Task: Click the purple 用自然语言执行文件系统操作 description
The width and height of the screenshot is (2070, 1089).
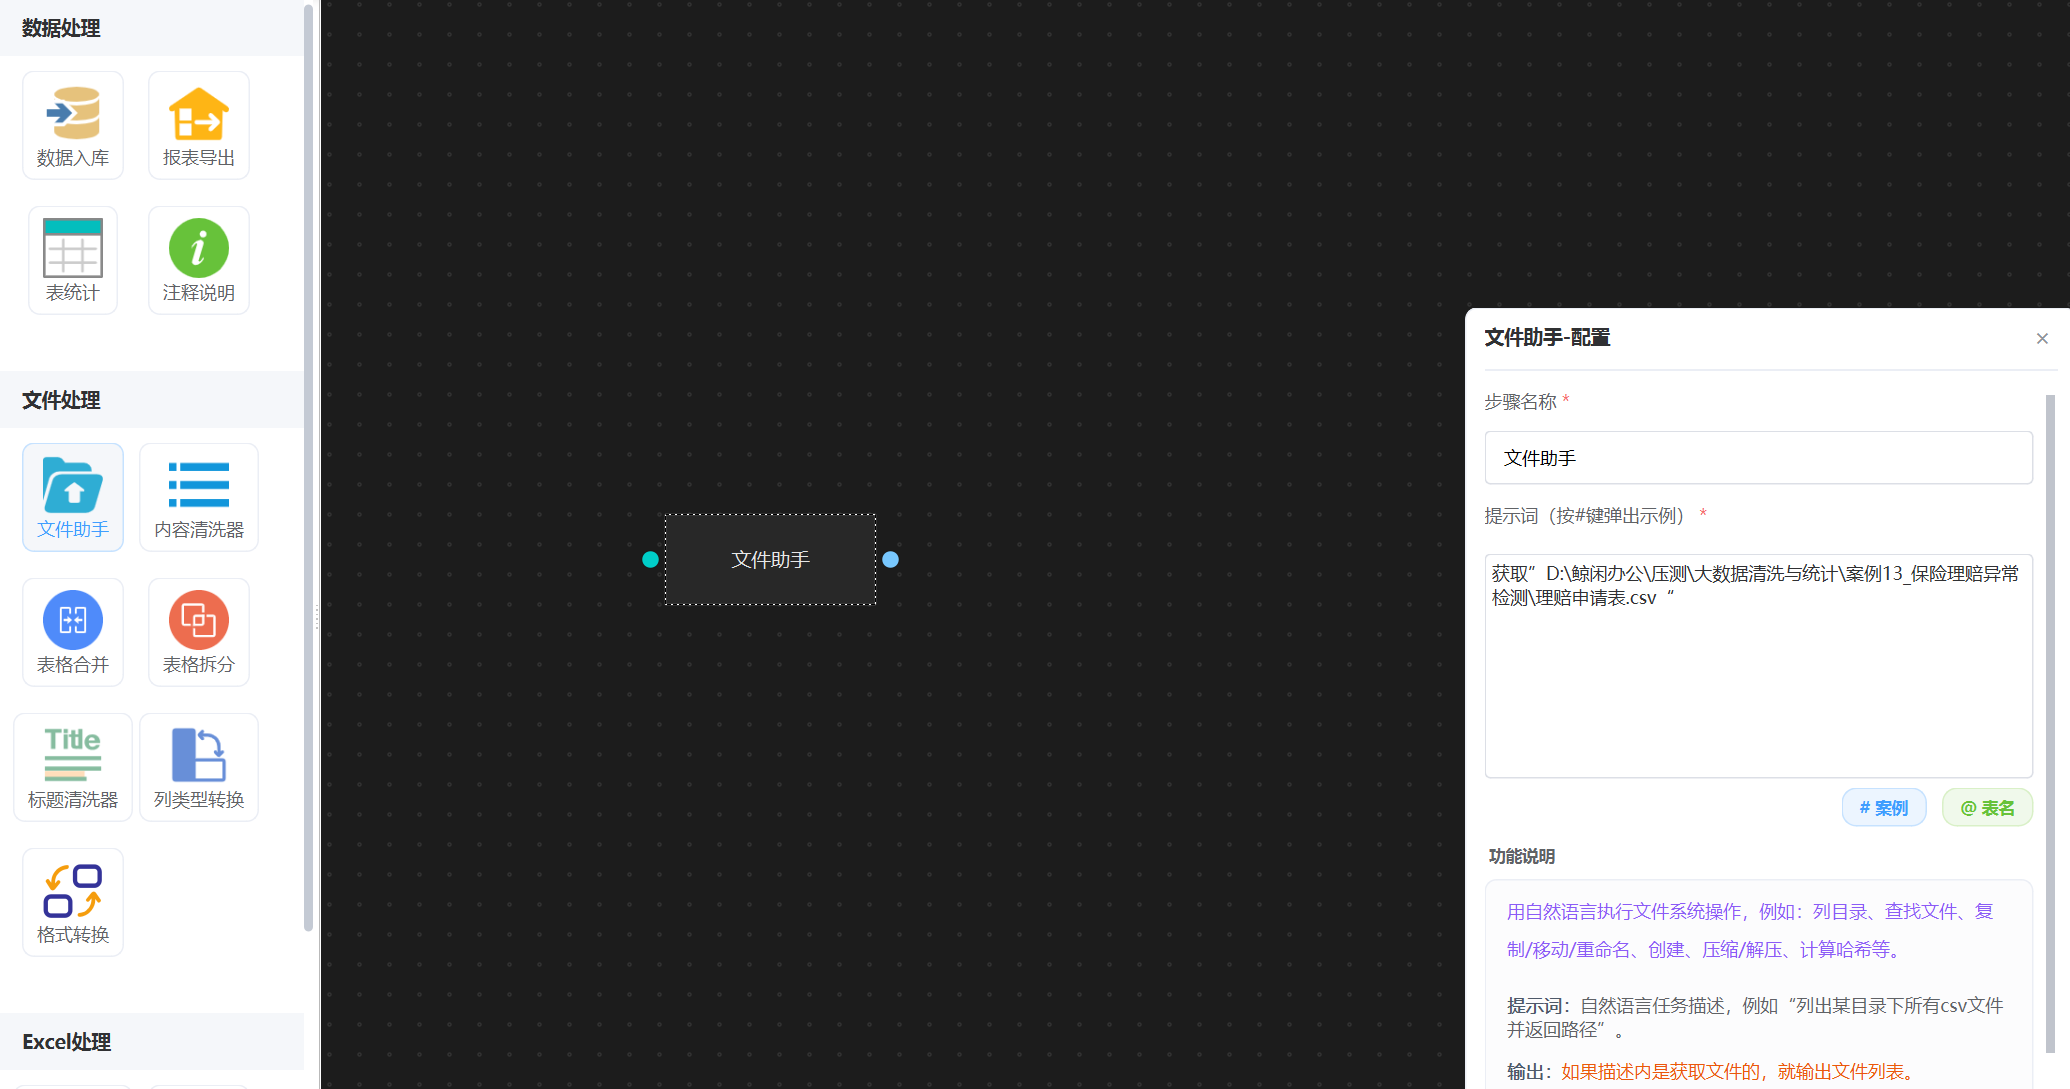Action: coord(1750,930)
